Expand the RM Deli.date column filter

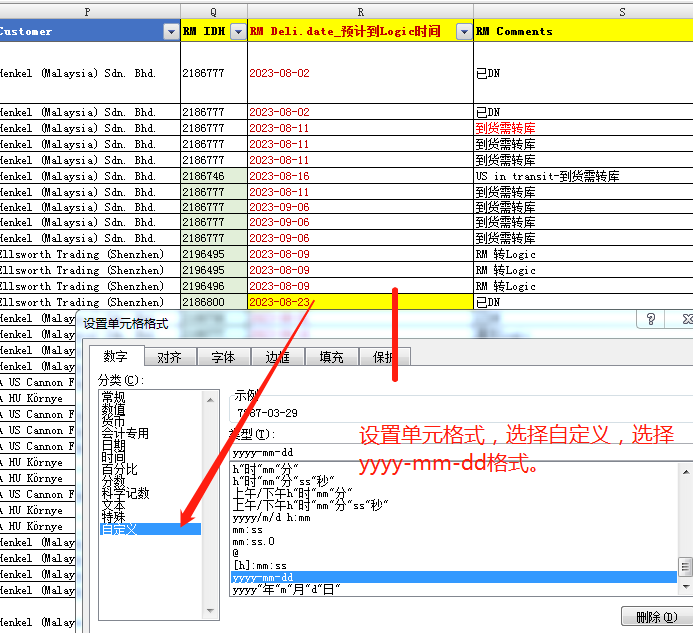tap(463, 32)
